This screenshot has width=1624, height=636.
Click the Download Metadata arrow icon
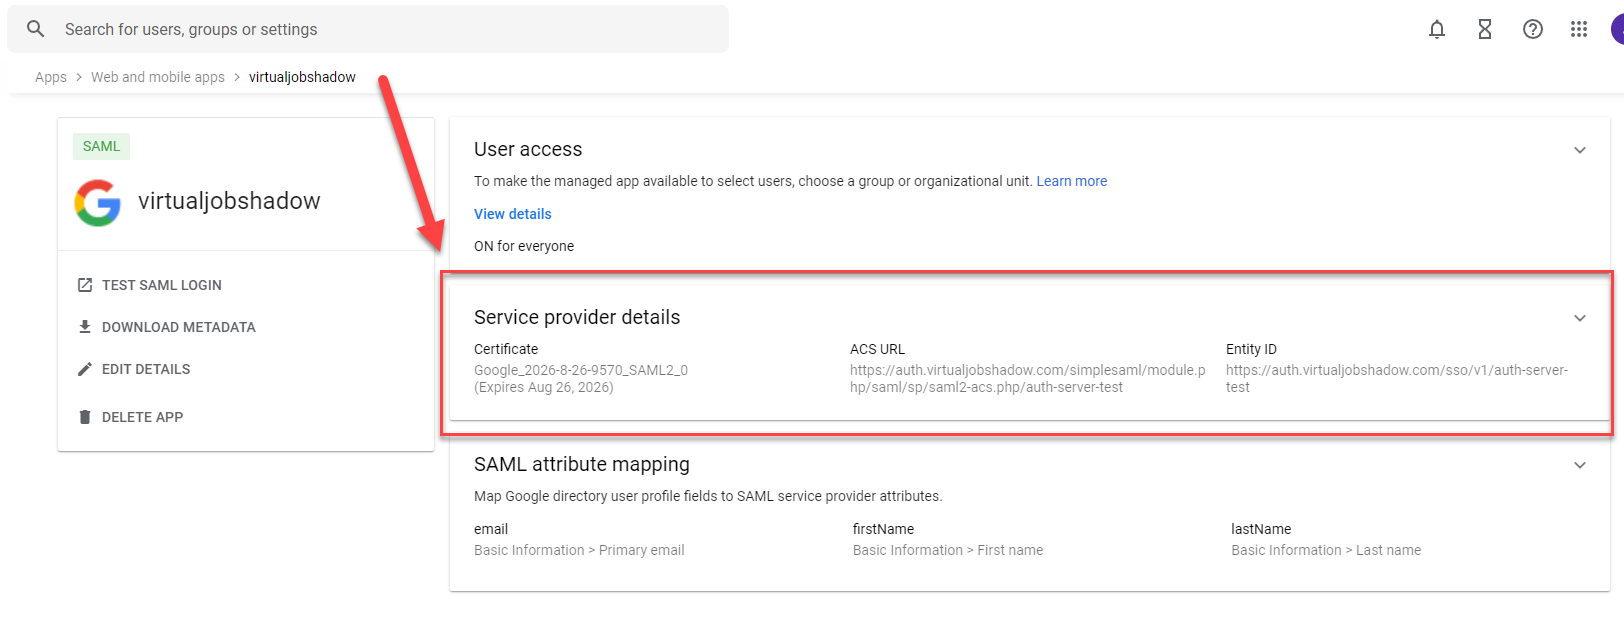click(x=85, y=327)
